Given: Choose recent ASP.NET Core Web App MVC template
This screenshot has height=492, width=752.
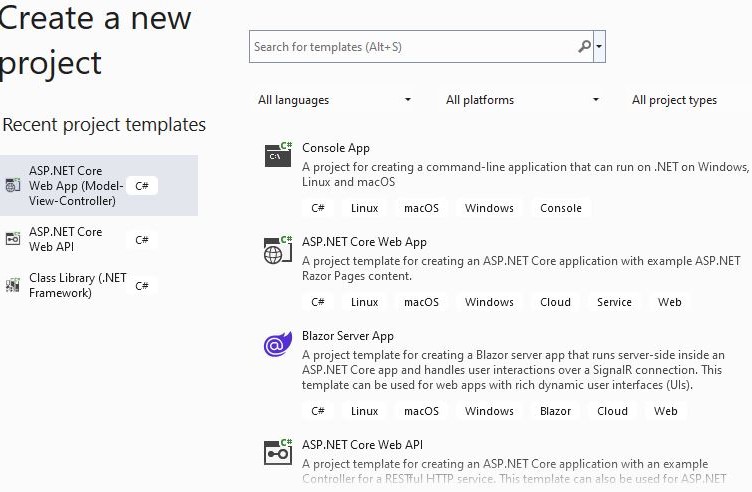Looking at the screenshot, I should coord(99,186).
